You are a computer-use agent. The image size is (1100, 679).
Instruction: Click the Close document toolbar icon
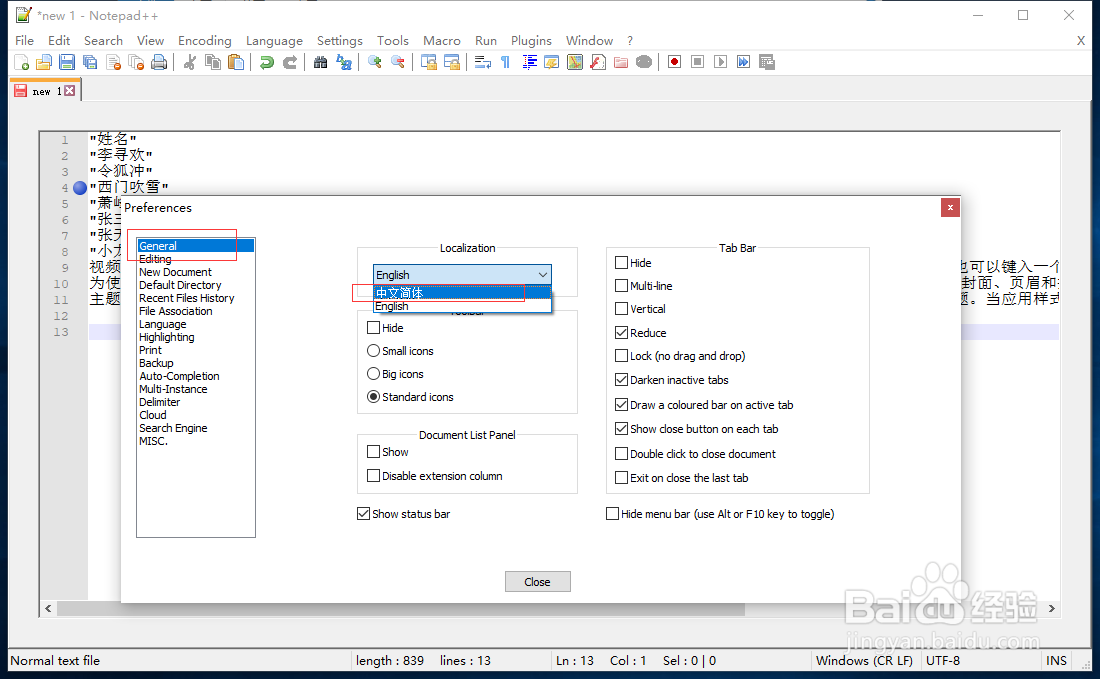pyautogui.click(x=114, y=62)
